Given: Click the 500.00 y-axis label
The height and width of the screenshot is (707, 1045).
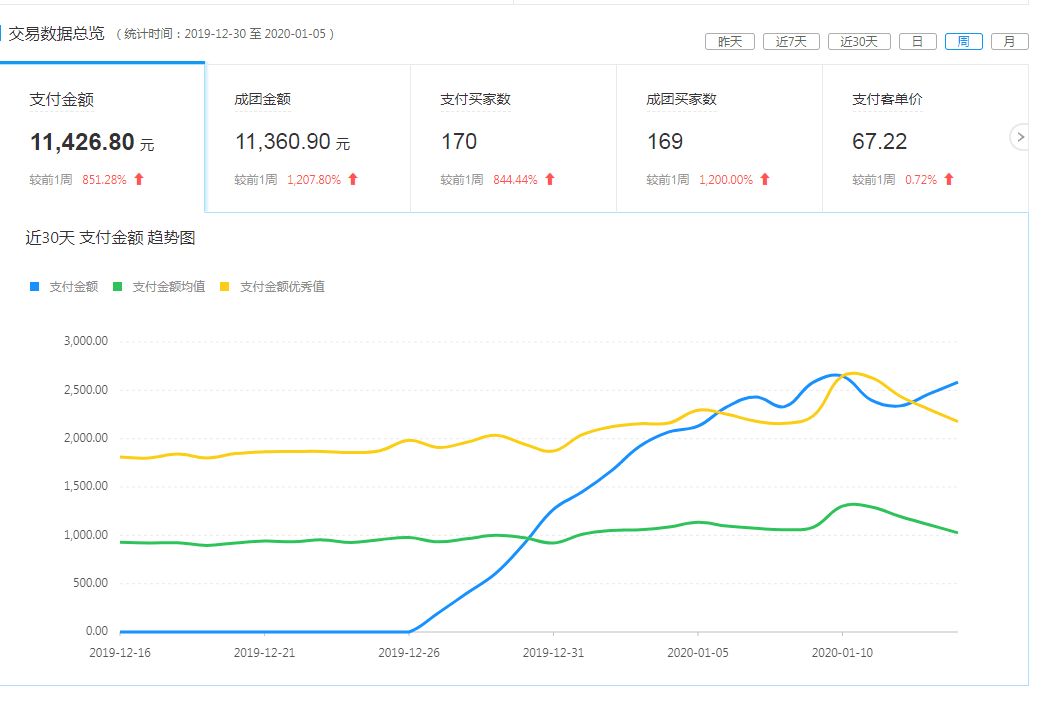Looking at the screenshot, I should [x=91, y=582].
